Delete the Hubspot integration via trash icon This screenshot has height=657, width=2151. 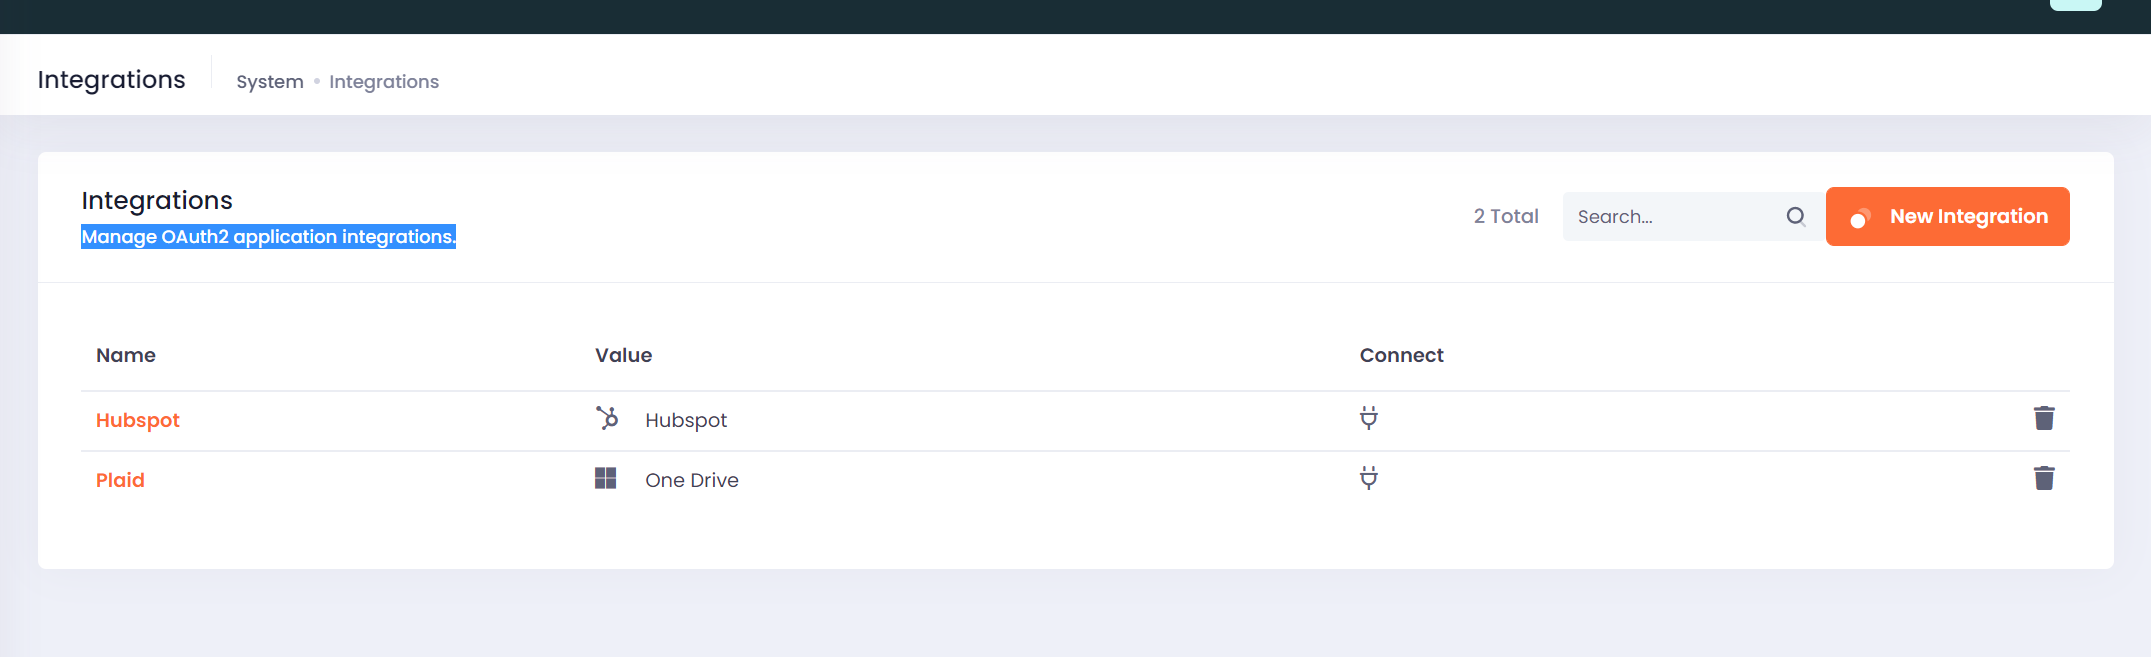[2044, 418]
